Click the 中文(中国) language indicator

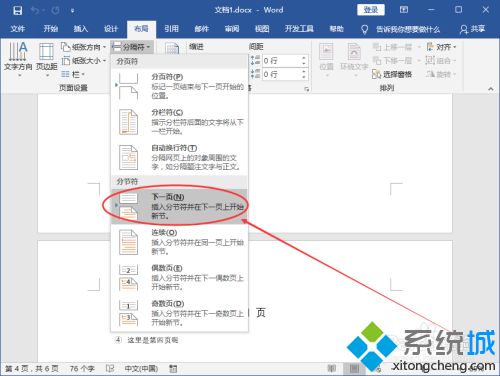pyautogui.click(x=141, y=369)
